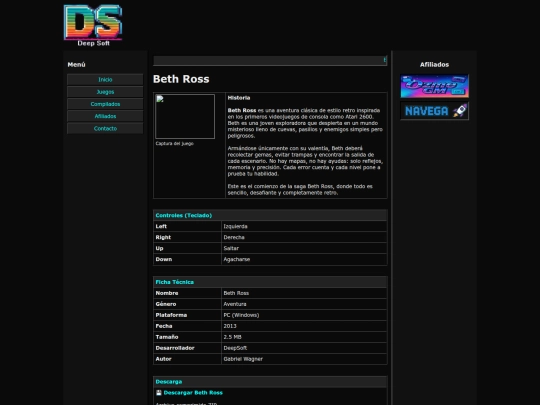Click the Plataforma row label
The width and height of the screenshot is (540, 405).
[x=171, y=315]
